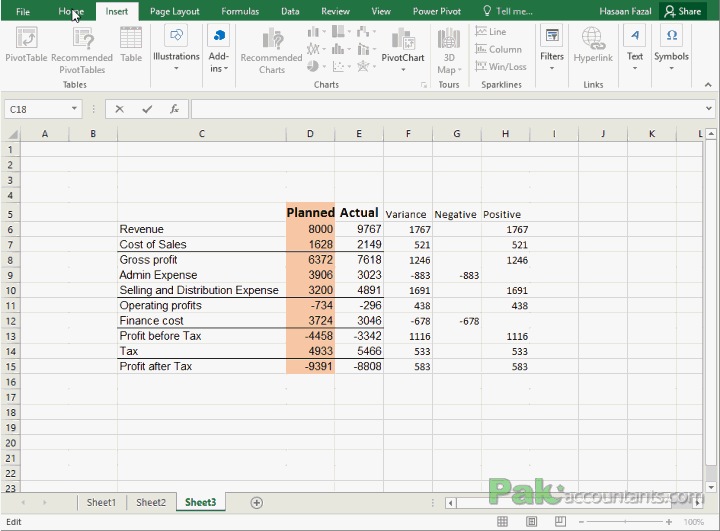This screenshot has width=720, height=531.
Task: Switch to the Page Layout tab
Action: [x=174, y=11]
